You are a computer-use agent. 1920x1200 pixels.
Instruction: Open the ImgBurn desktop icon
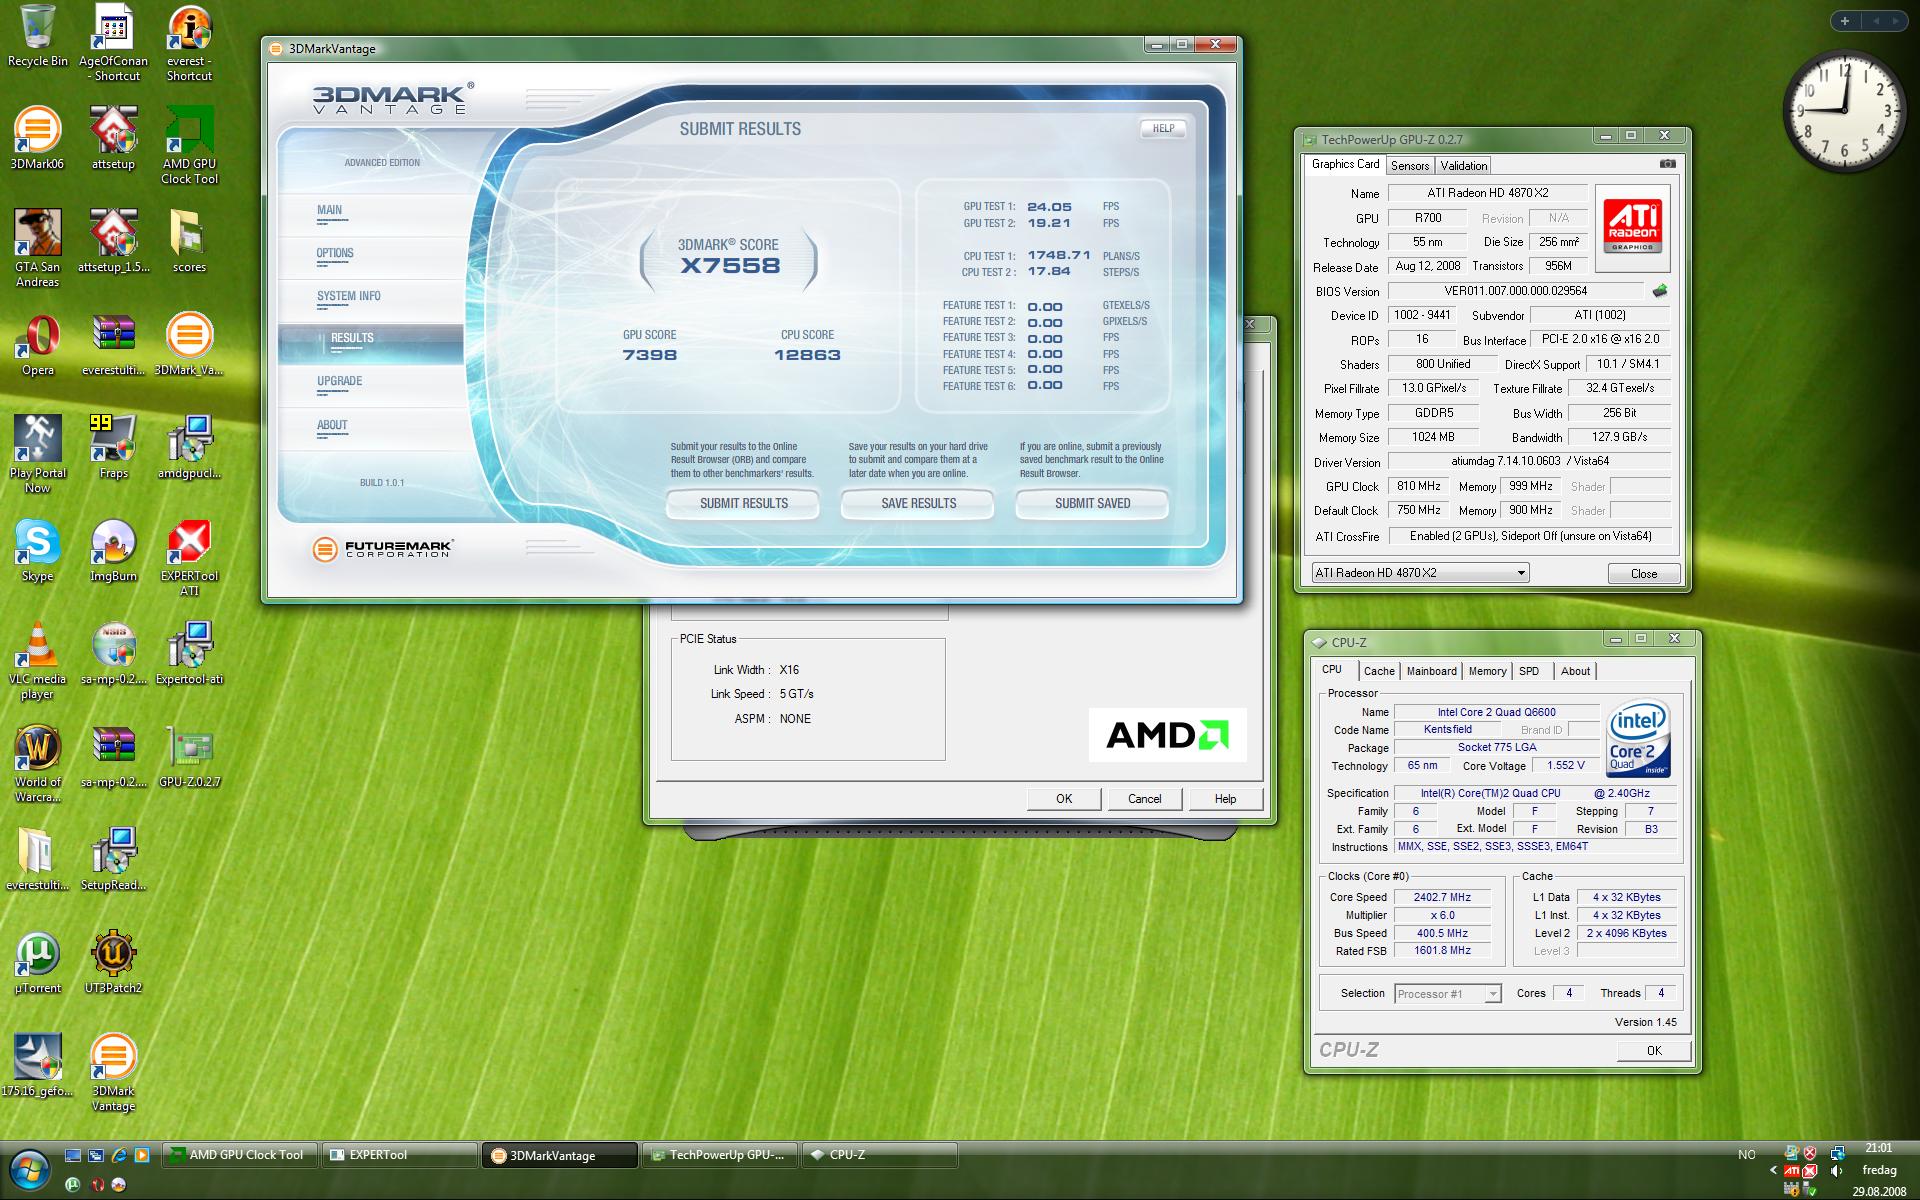(x=113, y=543)
